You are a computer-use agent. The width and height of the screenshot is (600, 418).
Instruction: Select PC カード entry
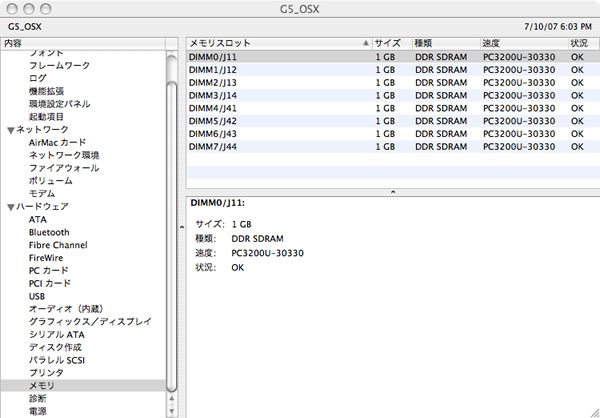click(48, 271)
